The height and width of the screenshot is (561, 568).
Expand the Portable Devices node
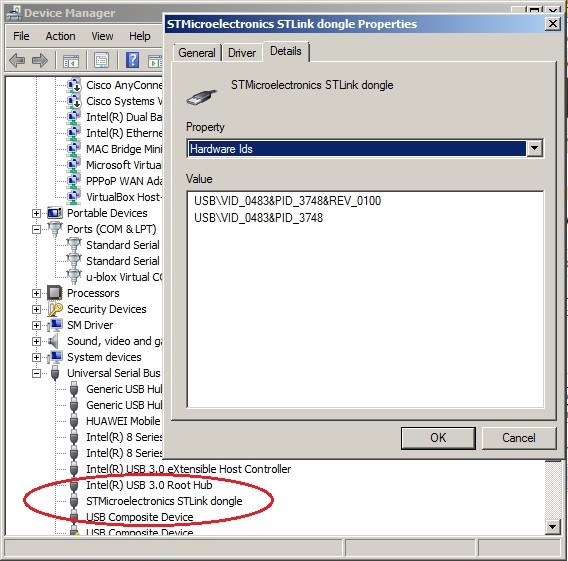[x=36, y=213]
